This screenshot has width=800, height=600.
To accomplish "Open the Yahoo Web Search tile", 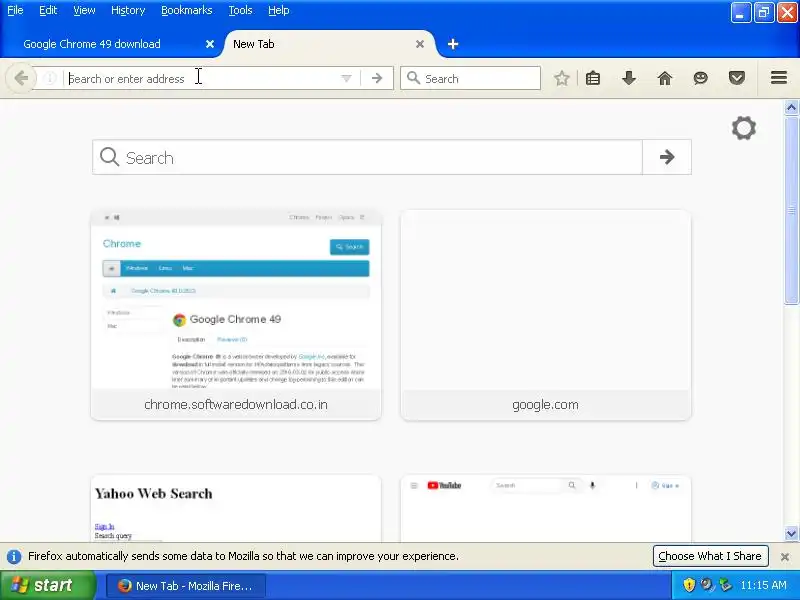I will pyautogui.click(x=236, y=509).
